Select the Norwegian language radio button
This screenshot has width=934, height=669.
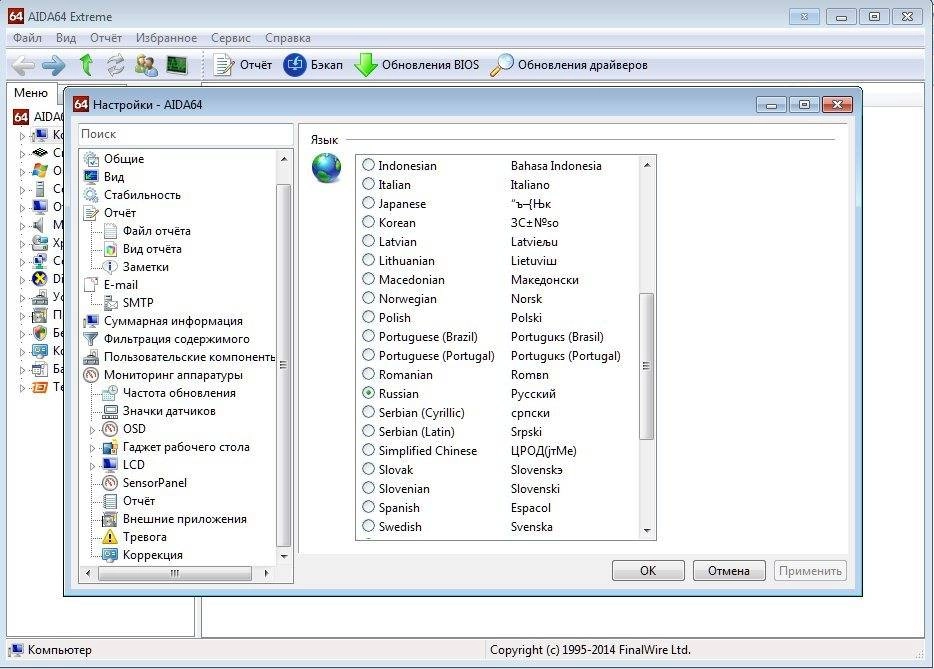pyautogui.click(x=369, y=298)
